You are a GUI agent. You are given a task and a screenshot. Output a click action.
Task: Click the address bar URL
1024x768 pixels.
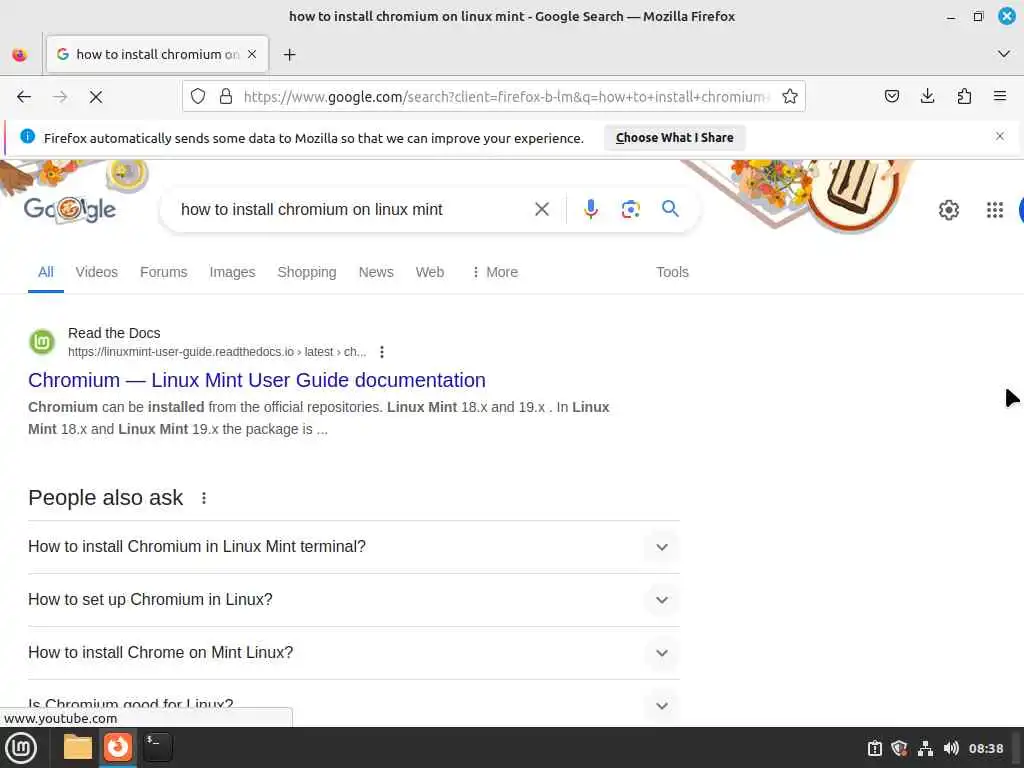tap(507, 97)
